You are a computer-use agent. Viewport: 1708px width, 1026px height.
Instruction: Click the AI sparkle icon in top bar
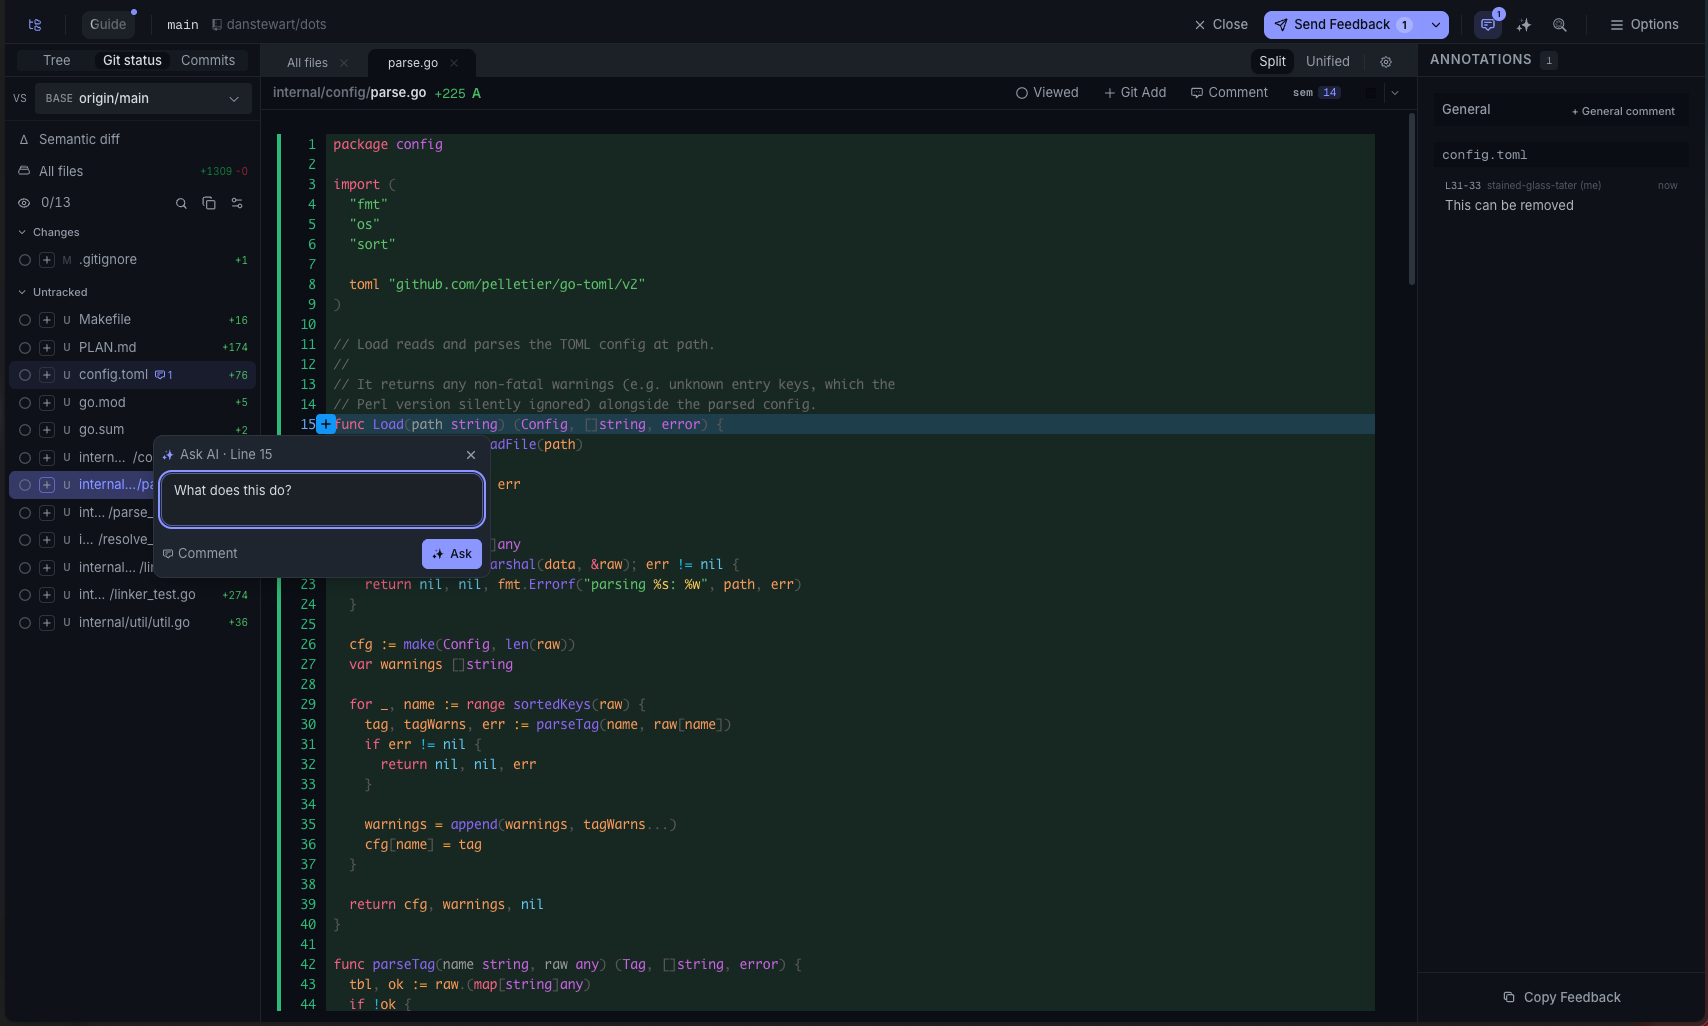1524,25
